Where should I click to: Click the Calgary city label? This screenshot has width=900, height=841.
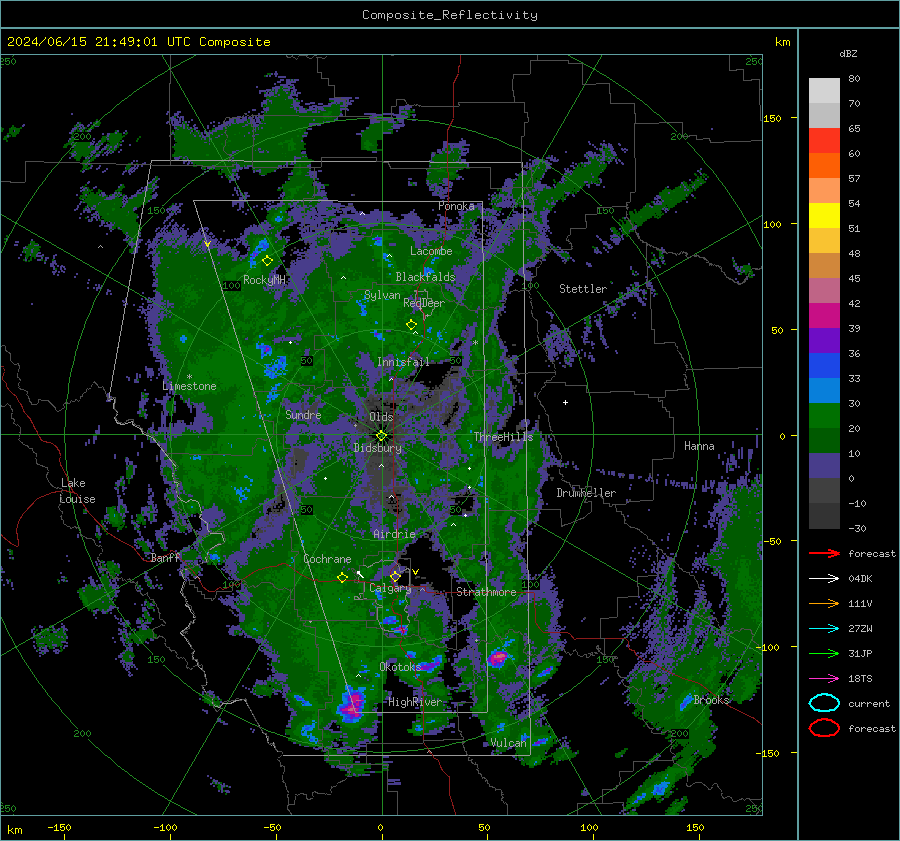[x=390, y=588]
